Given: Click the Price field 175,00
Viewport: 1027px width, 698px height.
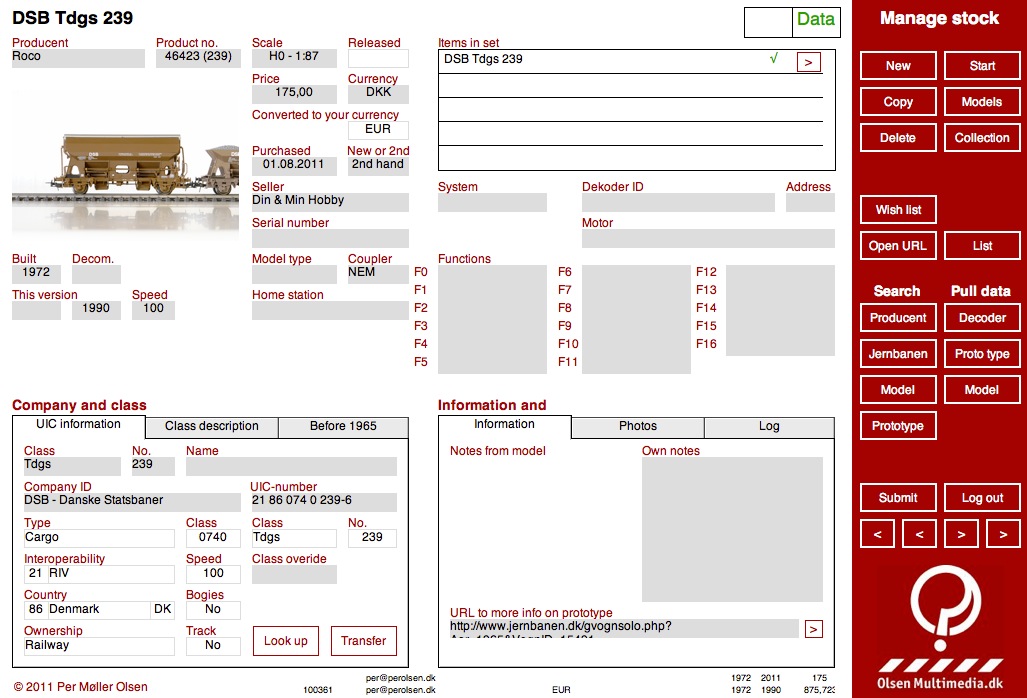Looking at the screenshot, I should click(x=294, y=94).
